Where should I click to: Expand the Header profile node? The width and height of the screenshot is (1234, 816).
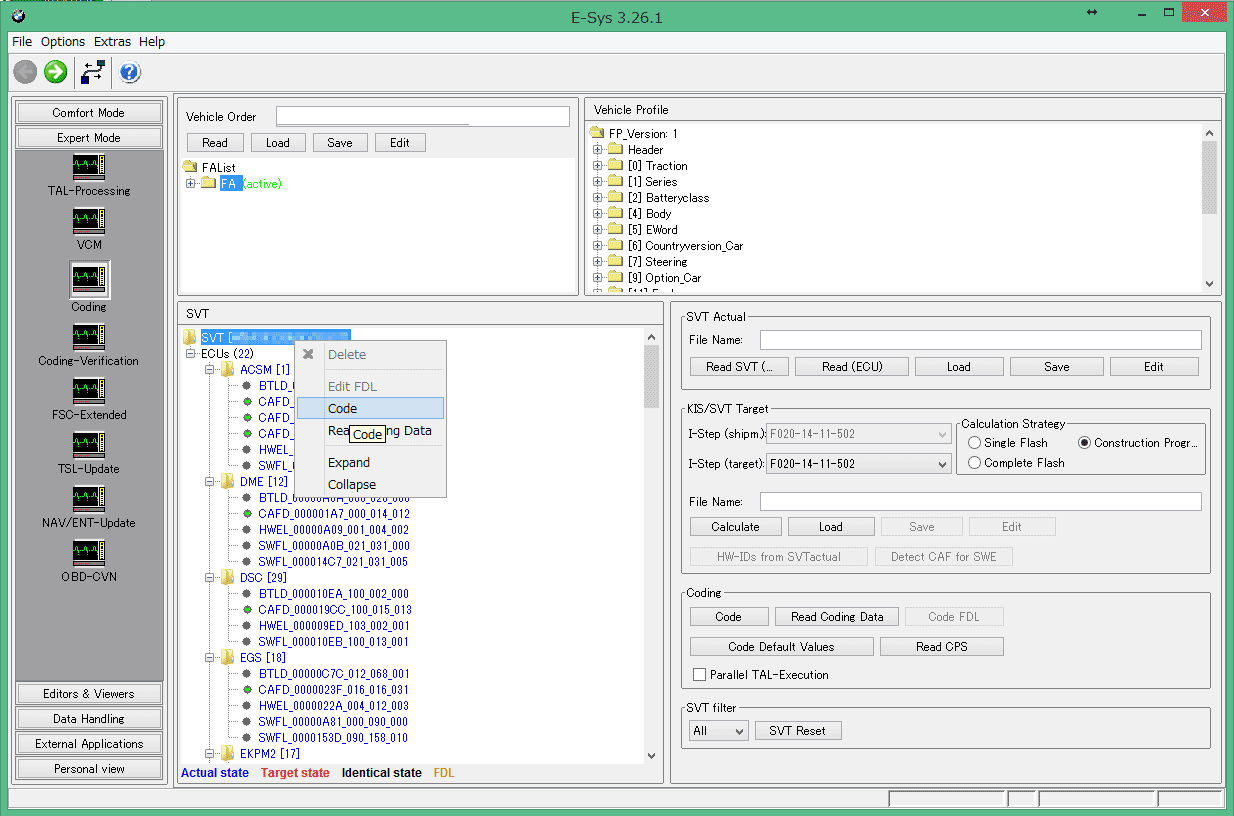[598, 150]
